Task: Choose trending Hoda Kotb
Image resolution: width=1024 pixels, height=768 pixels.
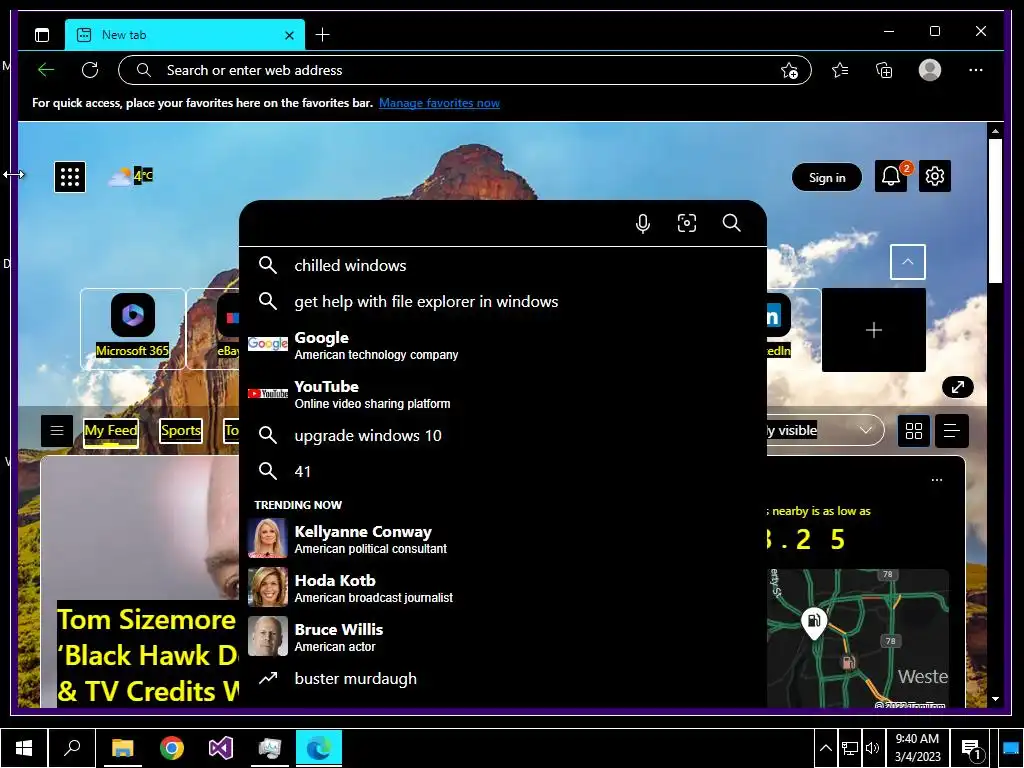Action: 503,588
